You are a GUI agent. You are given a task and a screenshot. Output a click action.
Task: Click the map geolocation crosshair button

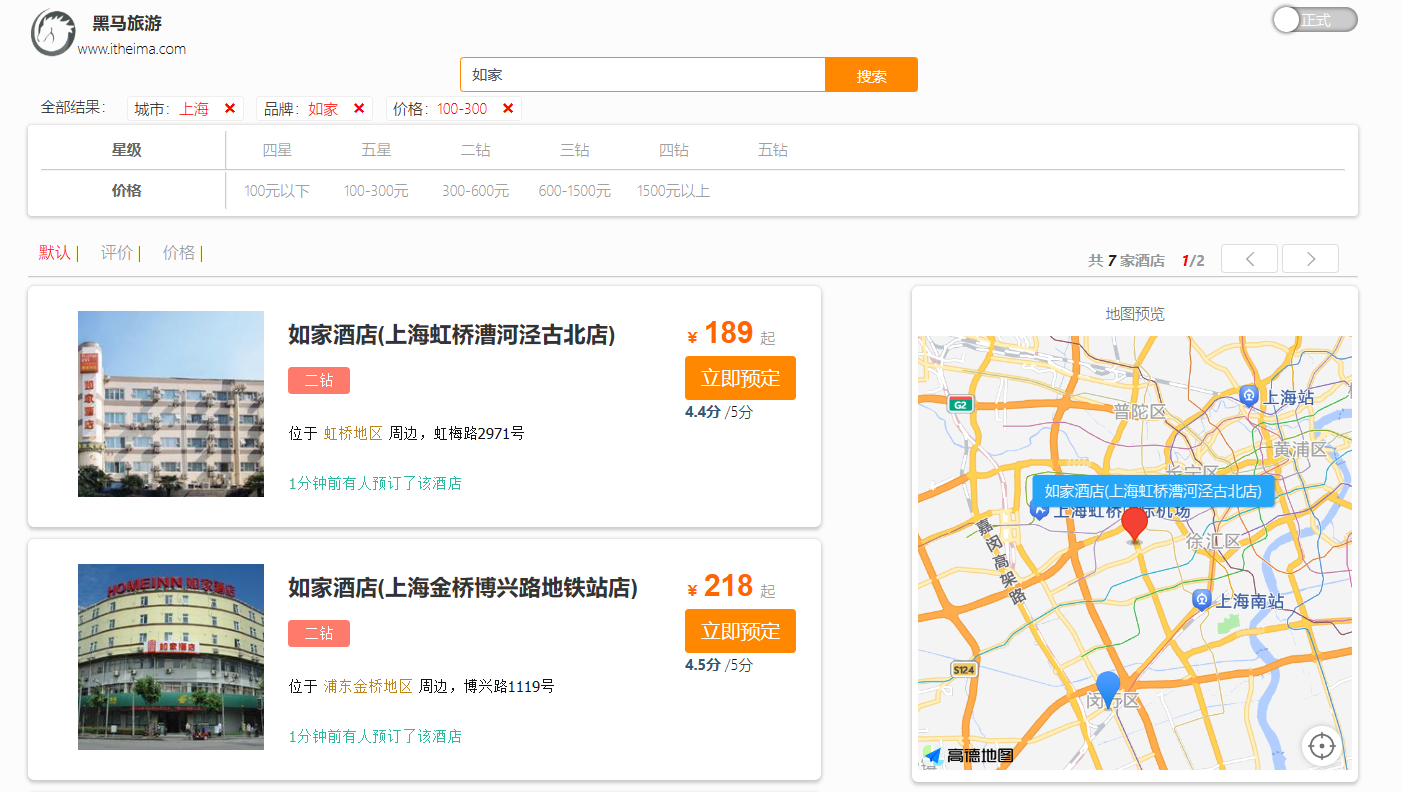[x=1322, y=746]
